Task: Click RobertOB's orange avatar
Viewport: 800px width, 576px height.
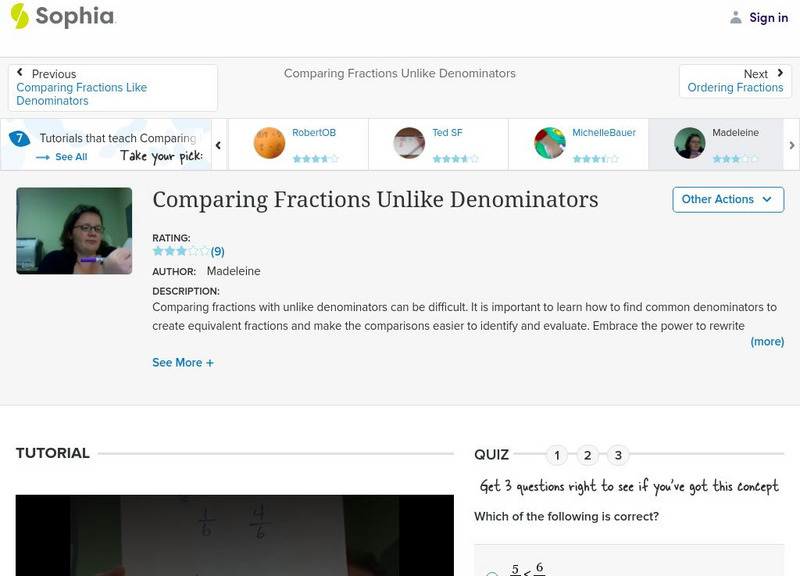Action: (269, 143)
